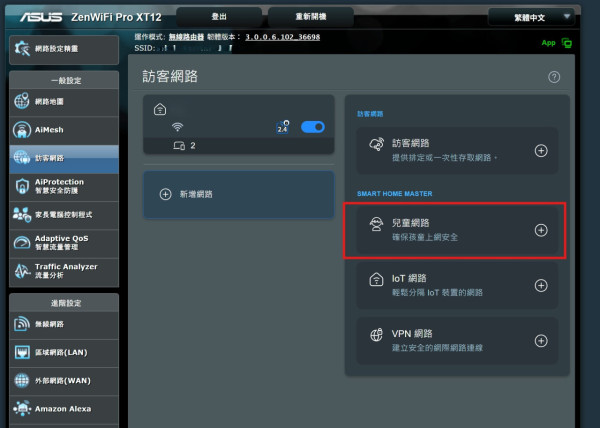Click the Network Map globe icon
This screenshot has height=428, width=600.
(22, 101)
